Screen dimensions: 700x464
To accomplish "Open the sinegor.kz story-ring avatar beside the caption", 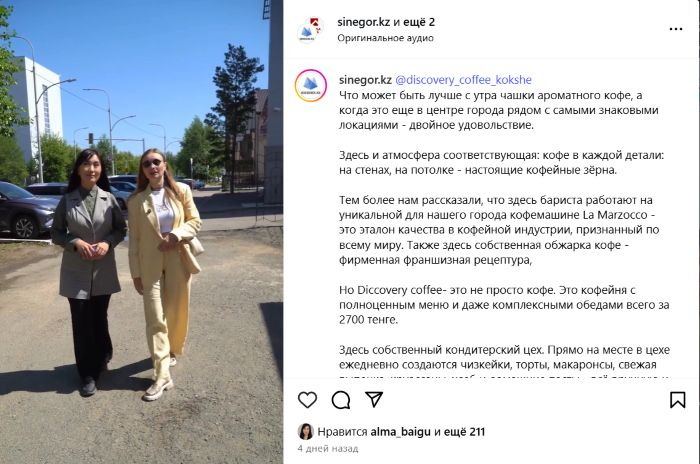I will (310, 85).
